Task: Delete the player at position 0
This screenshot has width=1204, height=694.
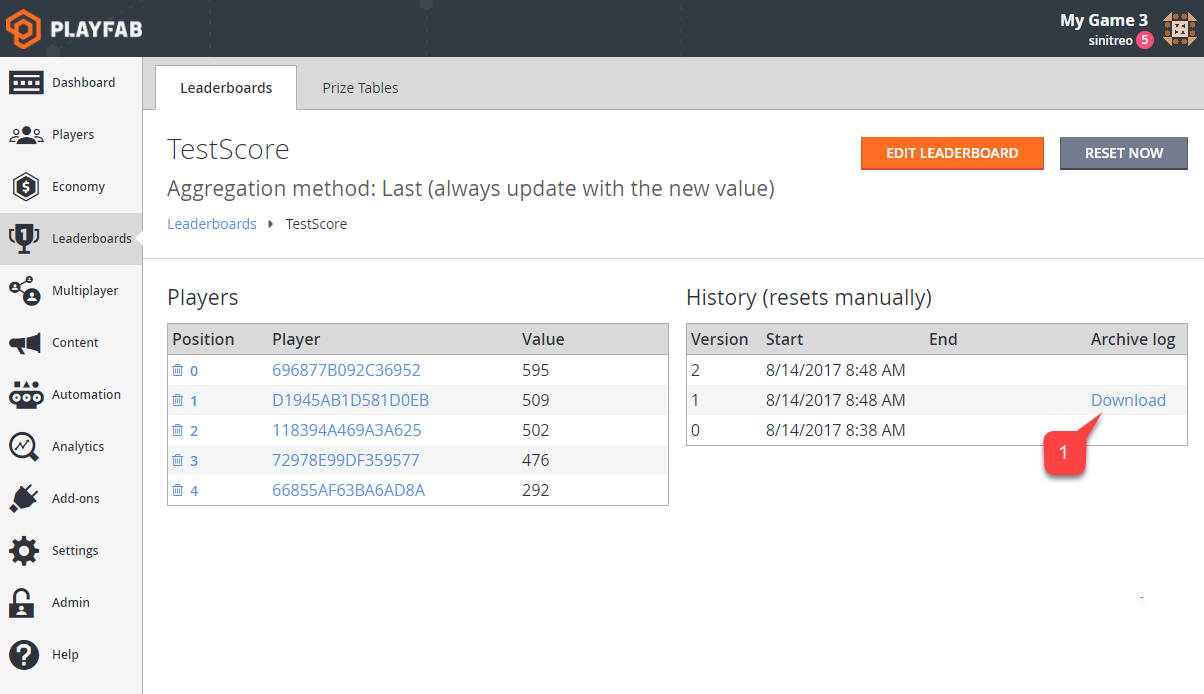Action: click(x=178, y=370)
